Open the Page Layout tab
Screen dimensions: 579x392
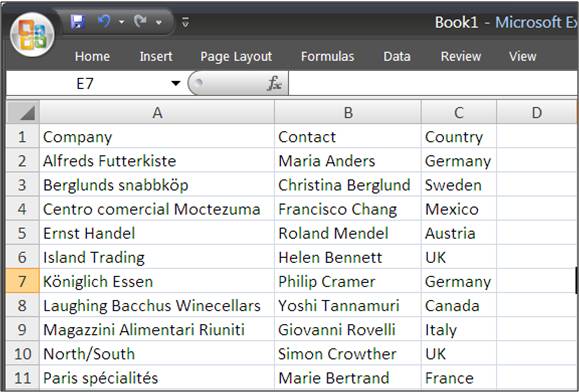236,56
